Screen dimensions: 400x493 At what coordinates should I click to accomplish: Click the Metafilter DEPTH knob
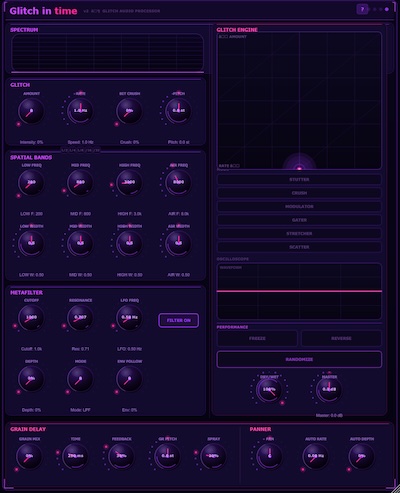(x=31, y=379)
